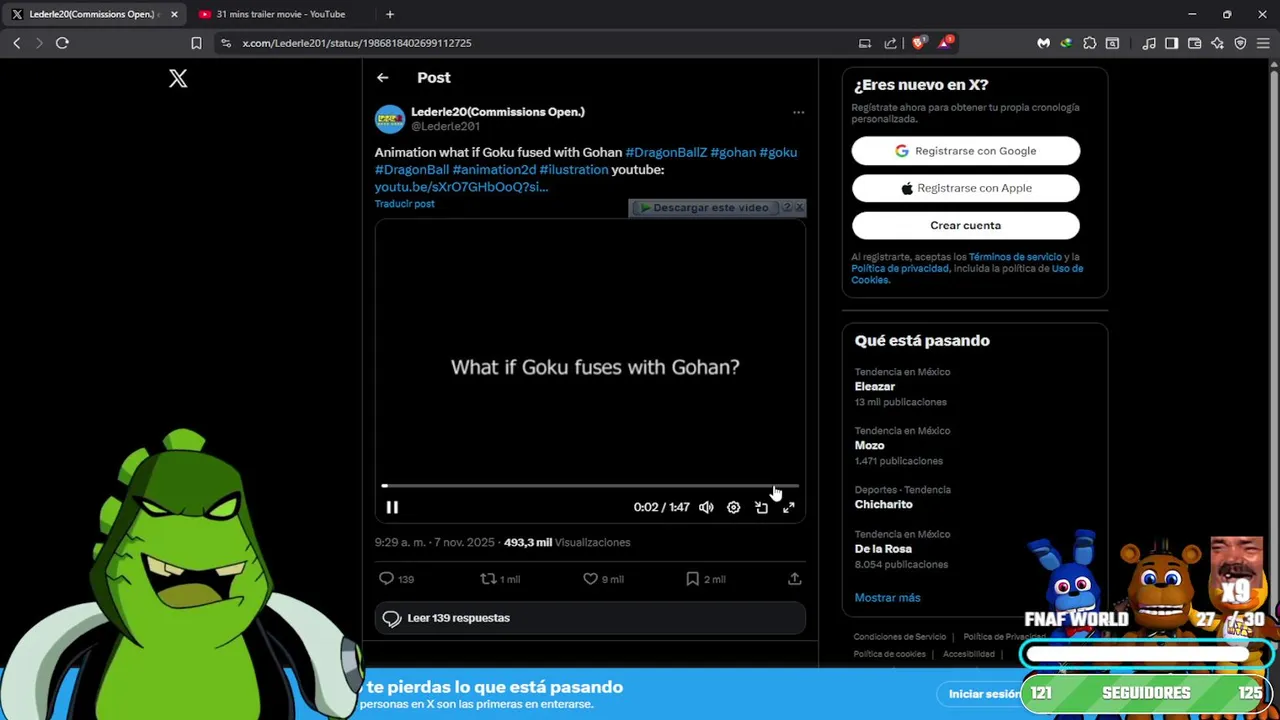Click Descargar este video overlay
The height and width of the screenshot is (720, 1280).
(704, 208)
